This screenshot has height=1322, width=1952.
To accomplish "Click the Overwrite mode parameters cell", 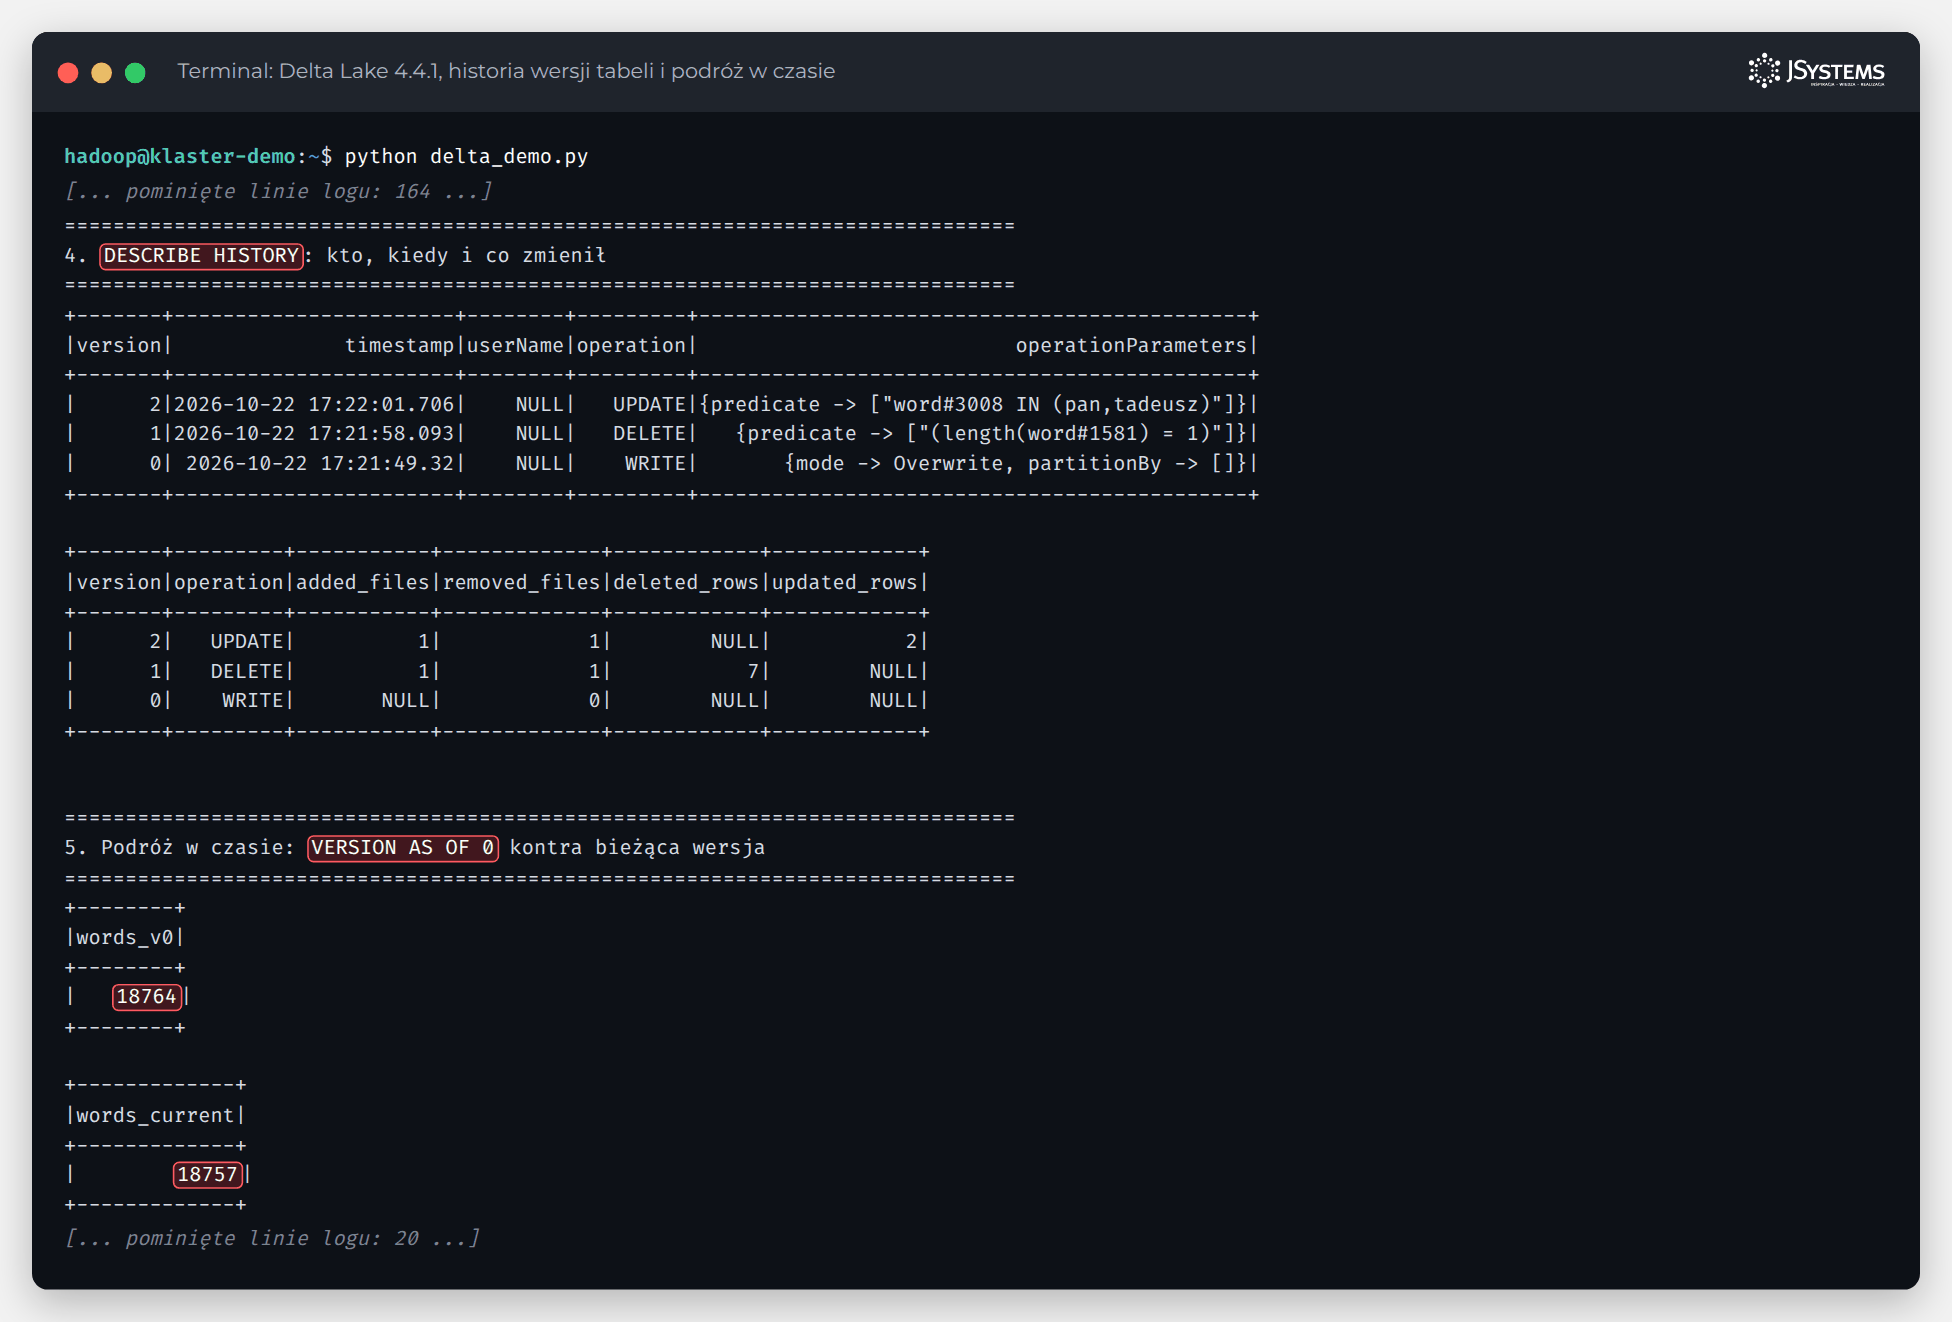I will [1016, 464].
